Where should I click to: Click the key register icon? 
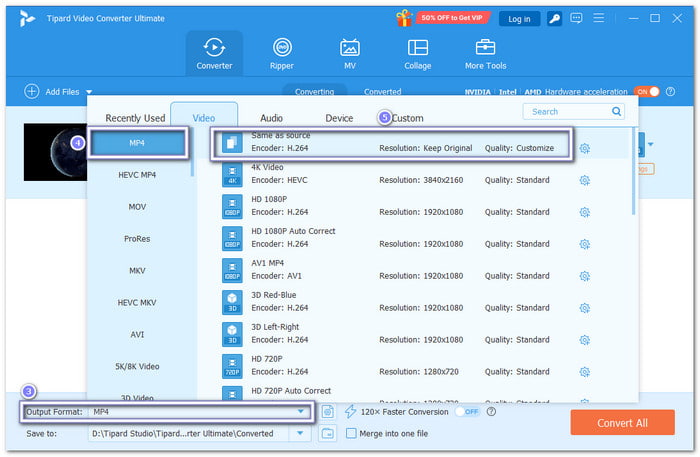click(554, 19)
